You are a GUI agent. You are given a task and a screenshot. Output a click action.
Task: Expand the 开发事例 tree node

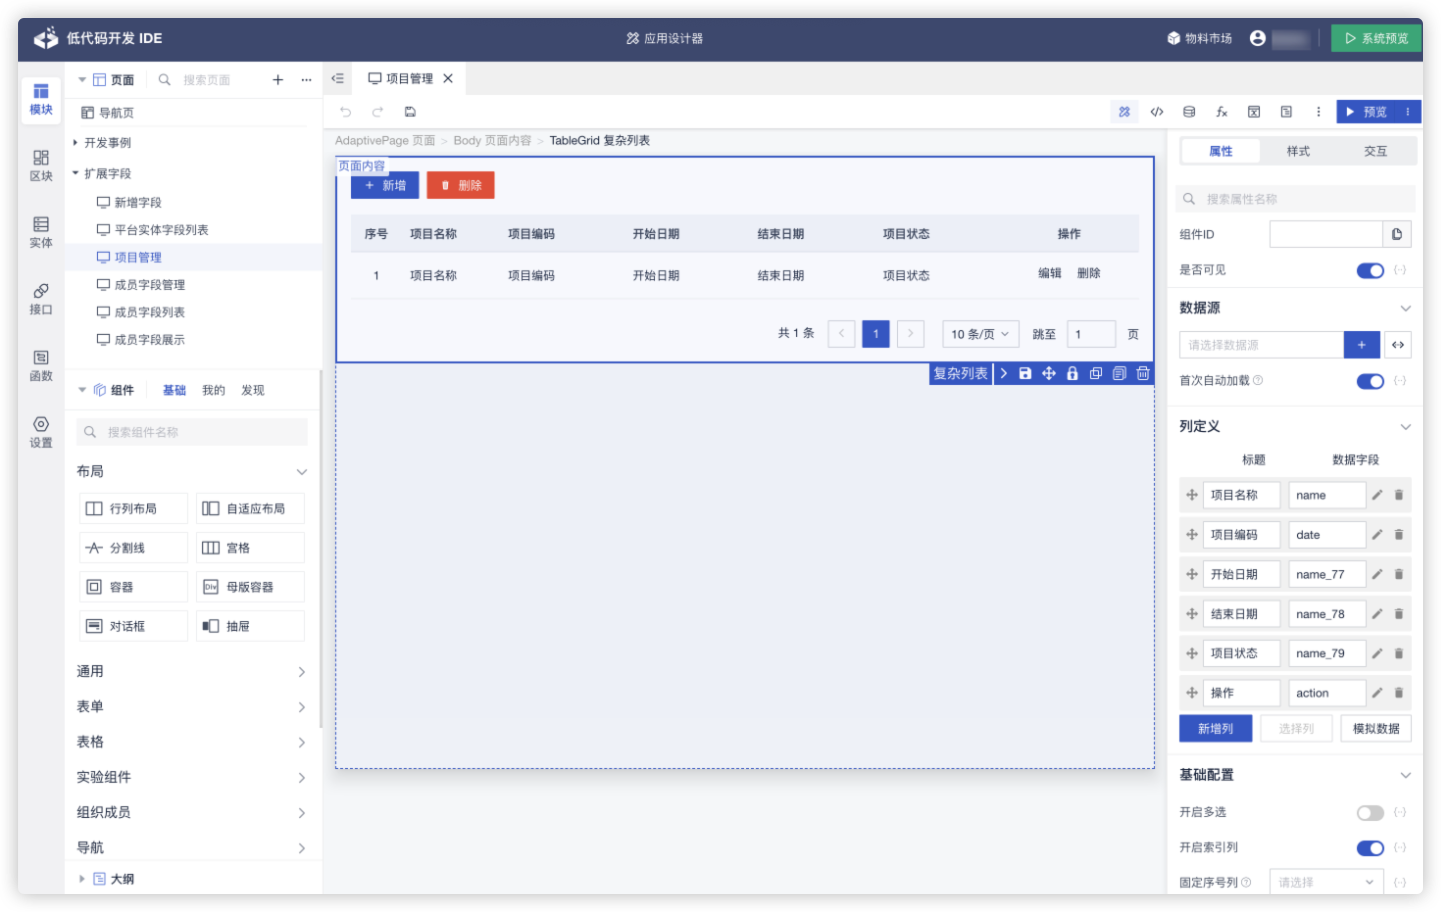tap(76, 143)
